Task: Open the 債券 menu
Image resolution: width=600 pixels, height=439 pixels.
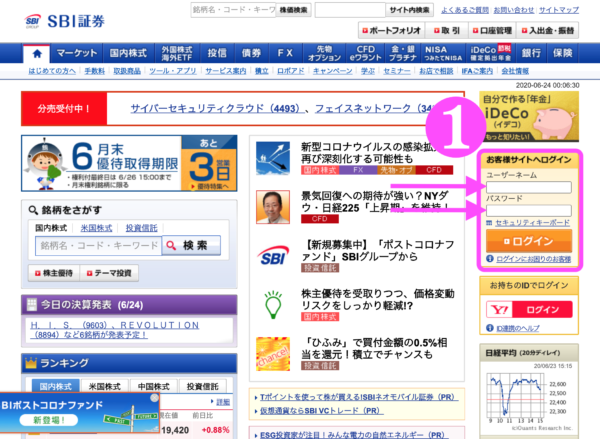Action: coord(251,53)
